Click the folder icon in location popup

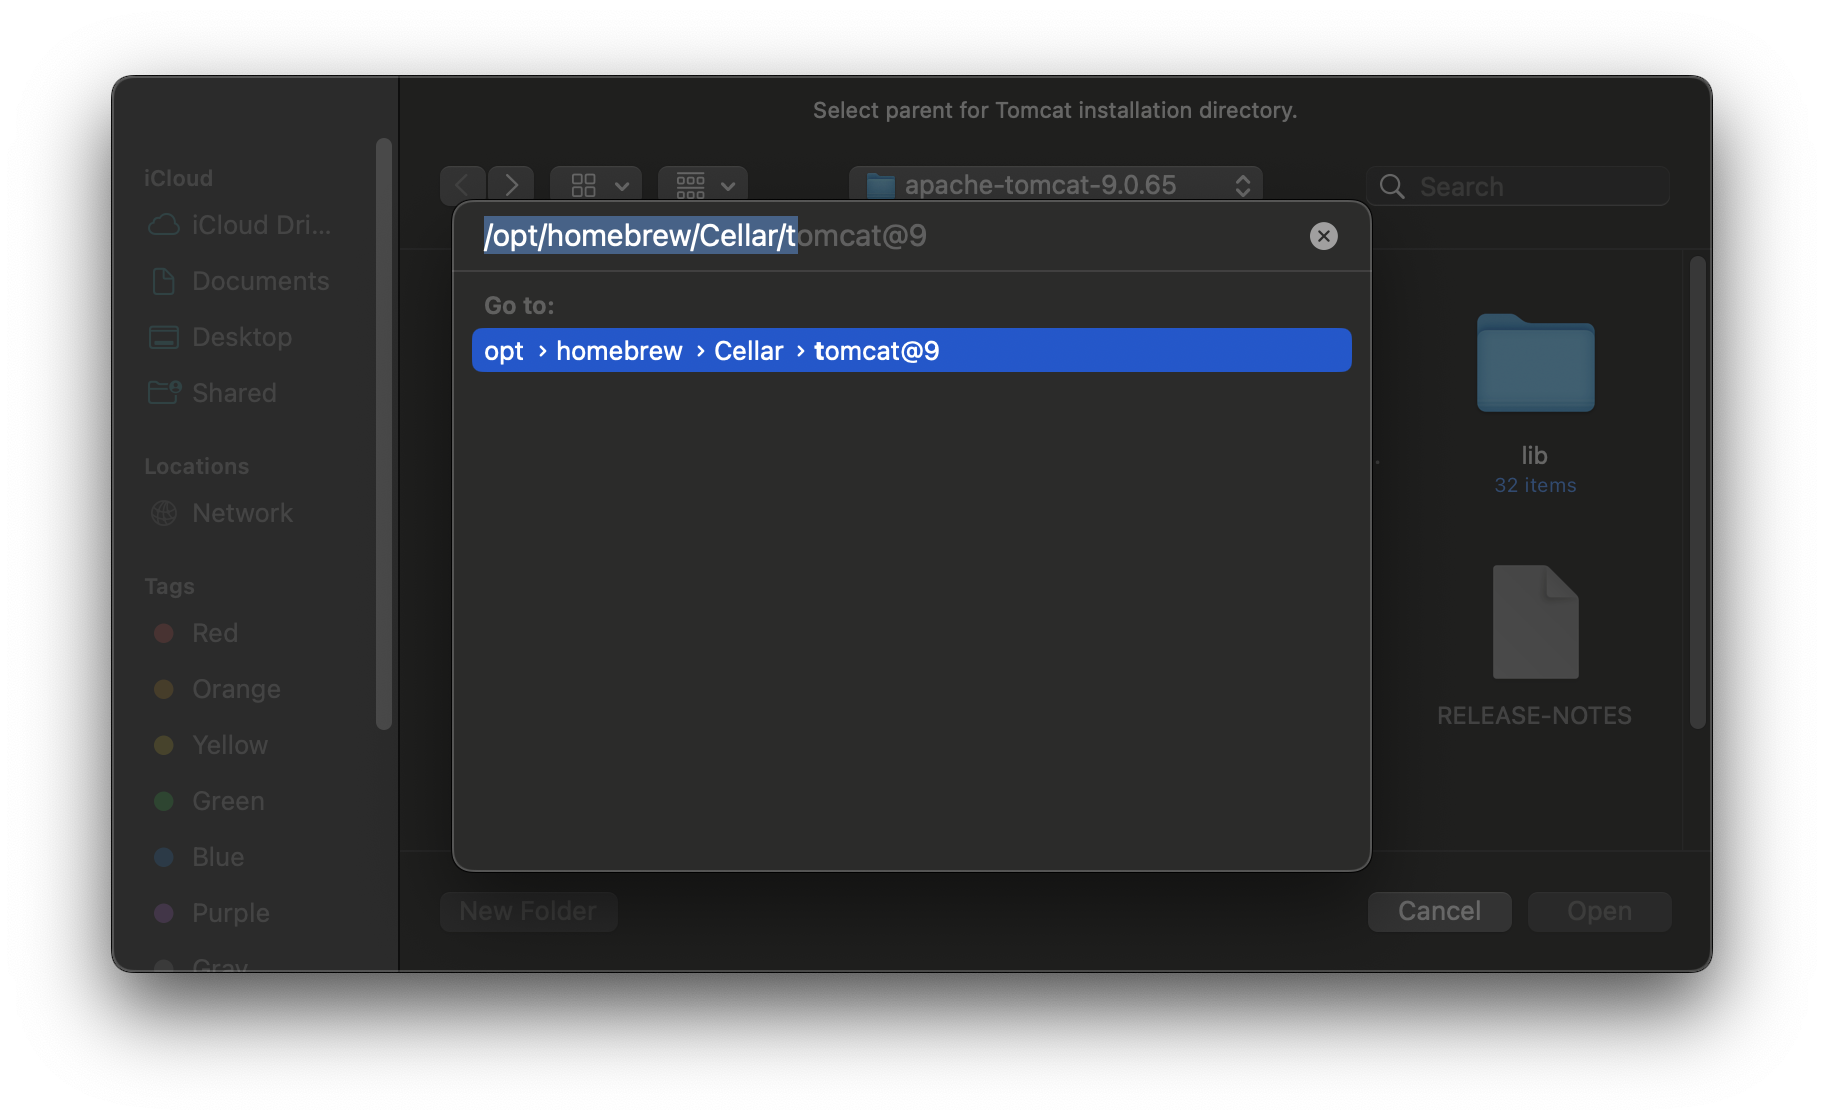point(880,185)
